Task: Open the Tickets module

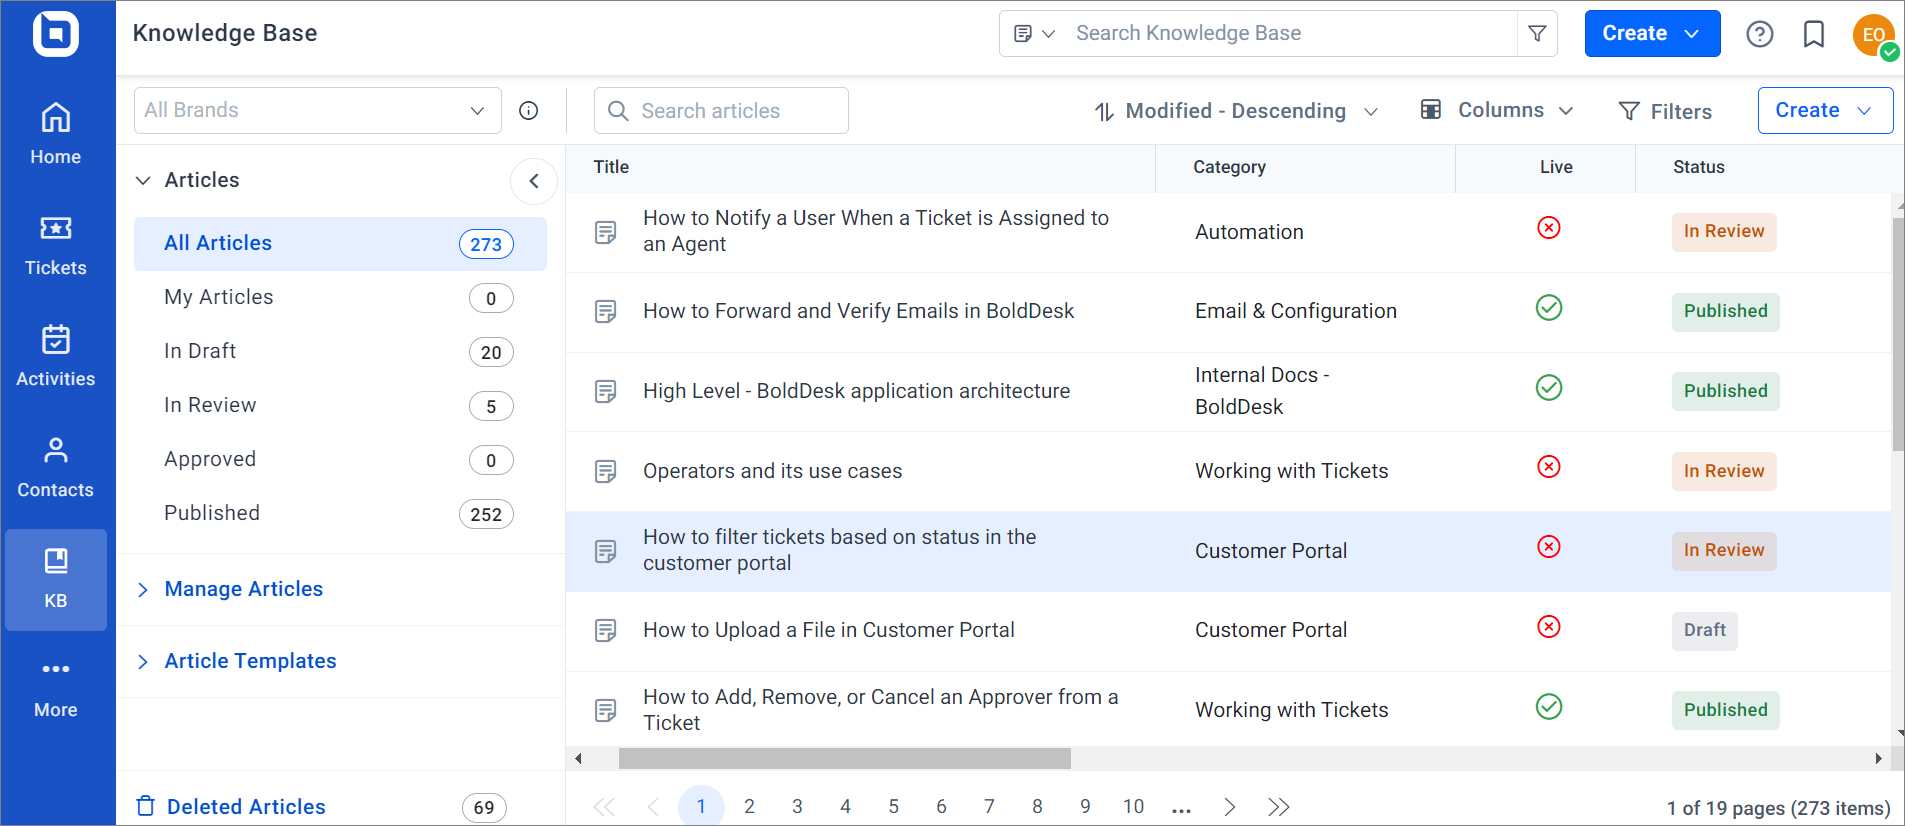Action: coord(56,245)
